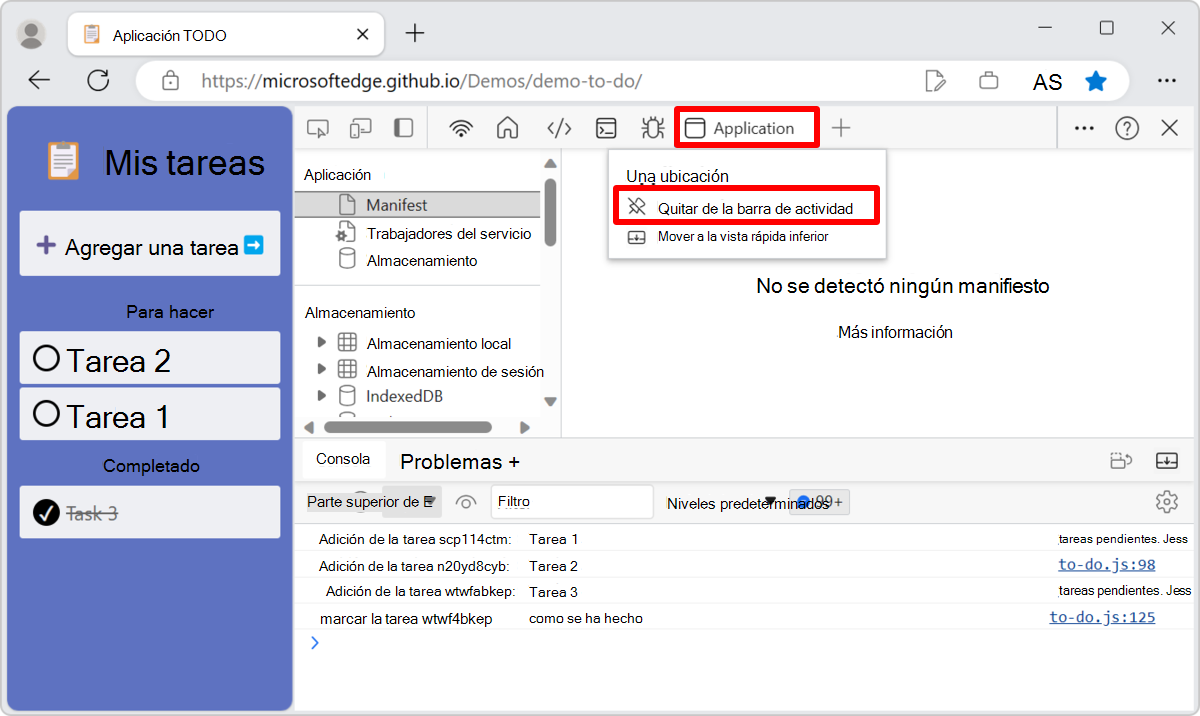Mark Tarea 2 as completed

click(x=46, y=358)
